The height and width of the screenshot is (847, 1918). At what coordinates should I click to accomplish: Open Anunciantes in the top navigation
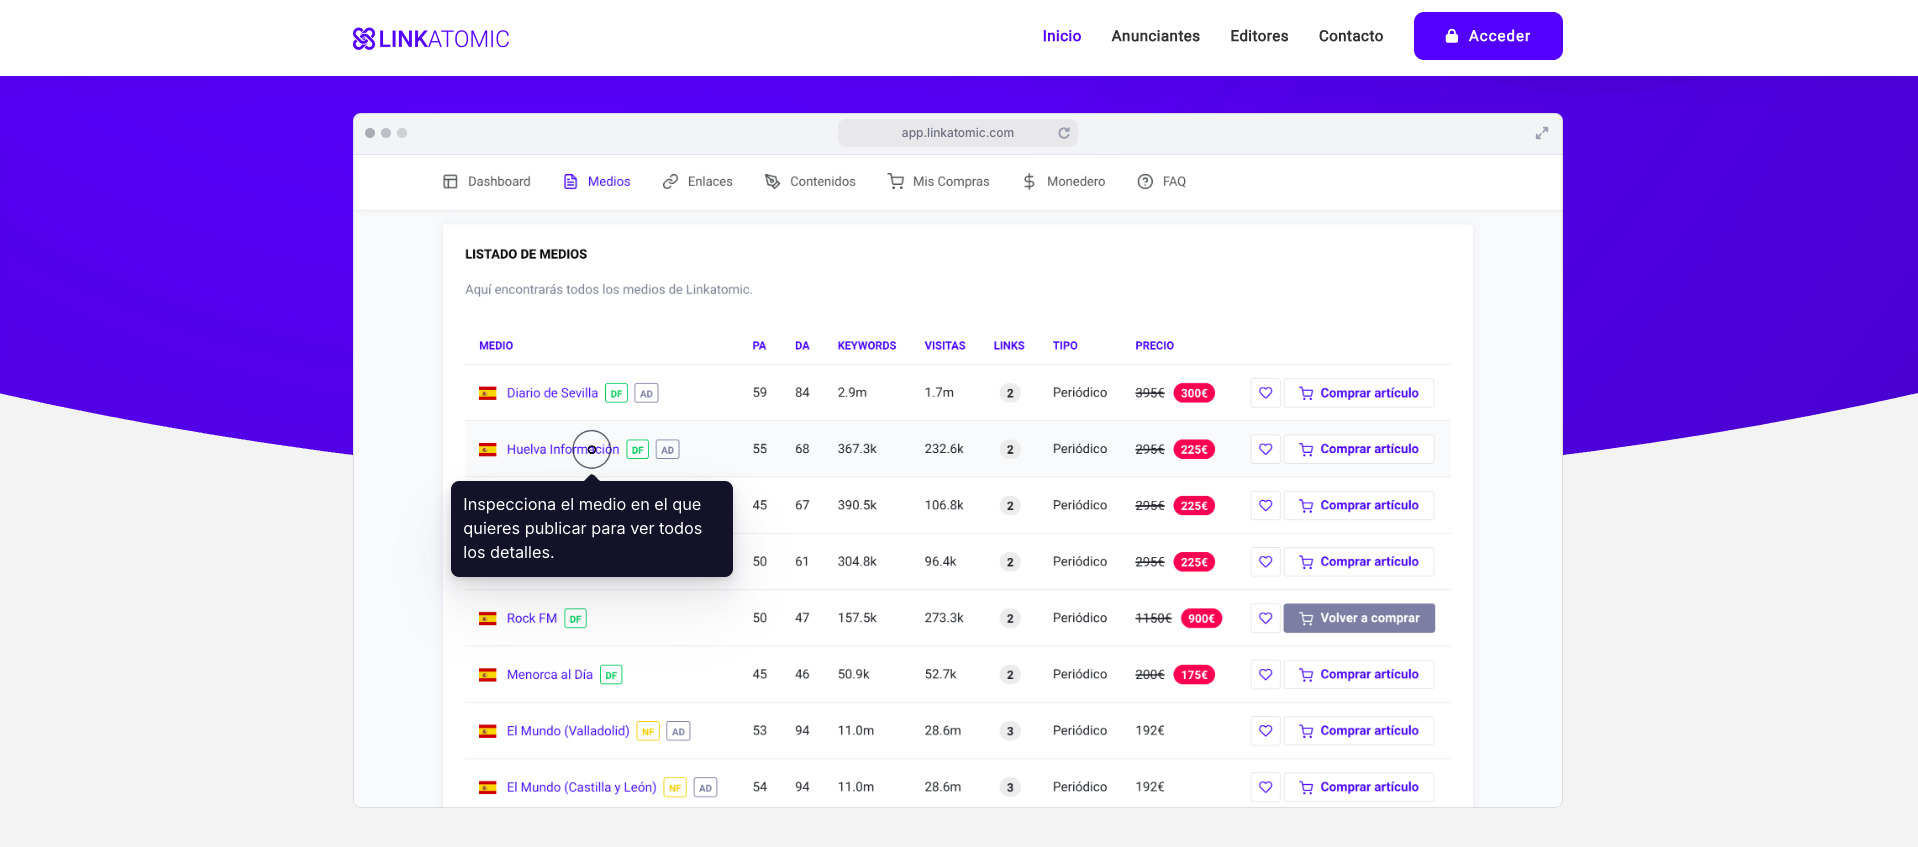click(x=1155, y=36)
